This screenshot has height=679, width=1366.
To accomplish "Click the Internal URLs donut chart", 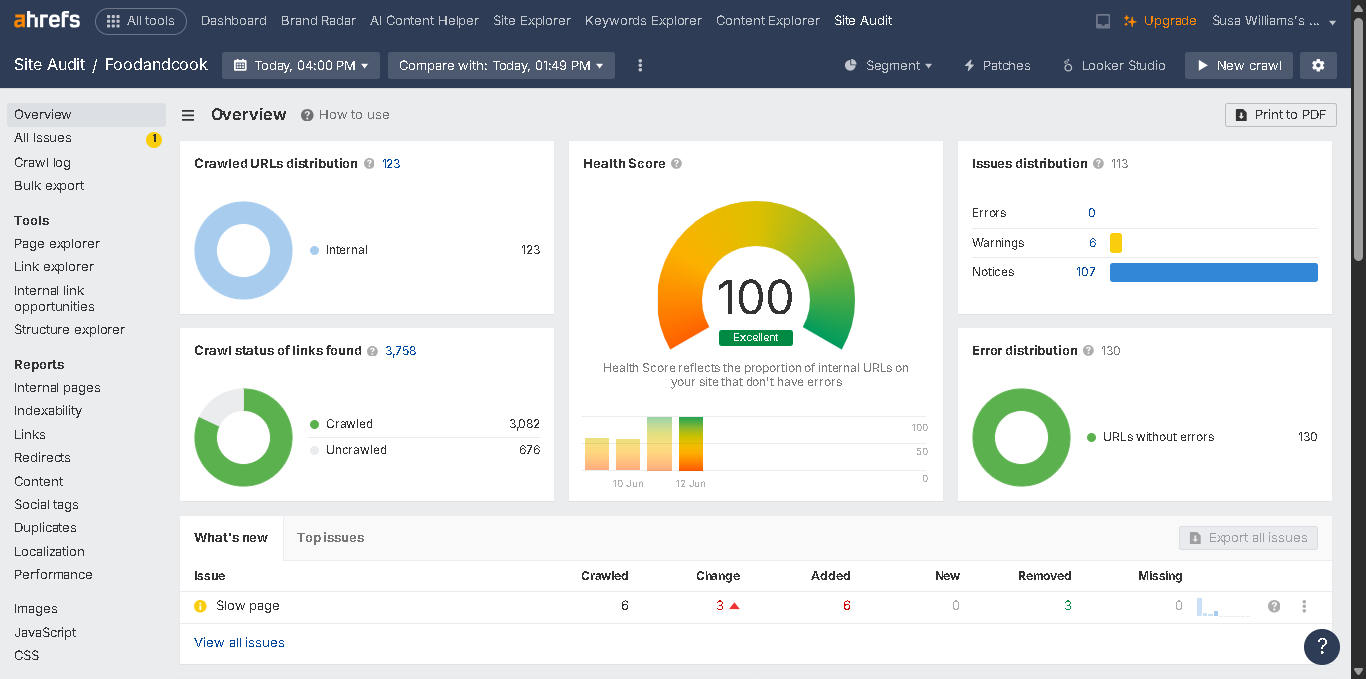I will 243,250.
